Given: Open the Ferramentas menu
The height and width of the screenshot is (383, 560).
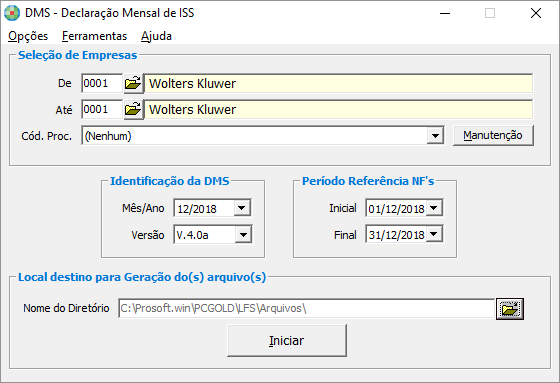Looking at the screenshot, I should pyautogui.click(x=94, y=36).
